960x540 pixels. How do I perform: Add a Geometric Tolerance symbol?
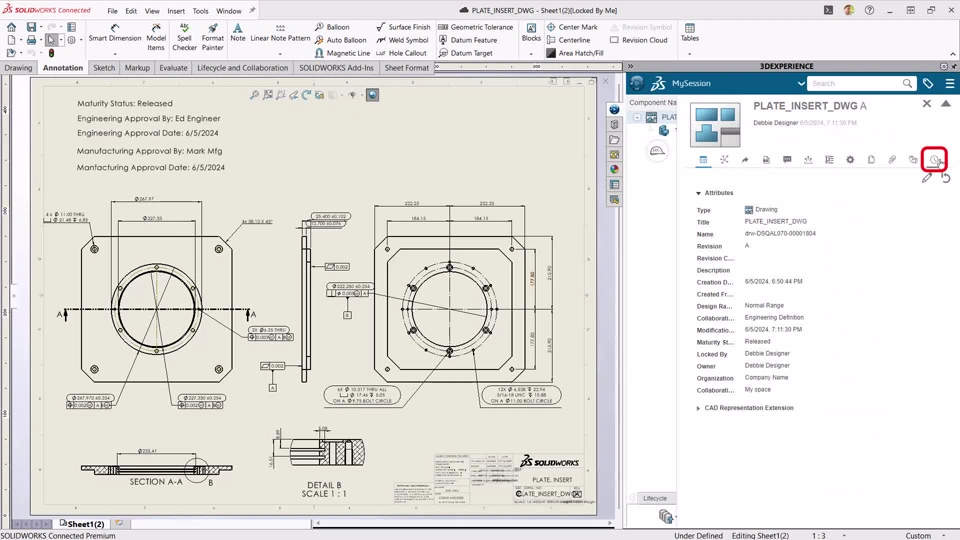(x=475, y=27)
